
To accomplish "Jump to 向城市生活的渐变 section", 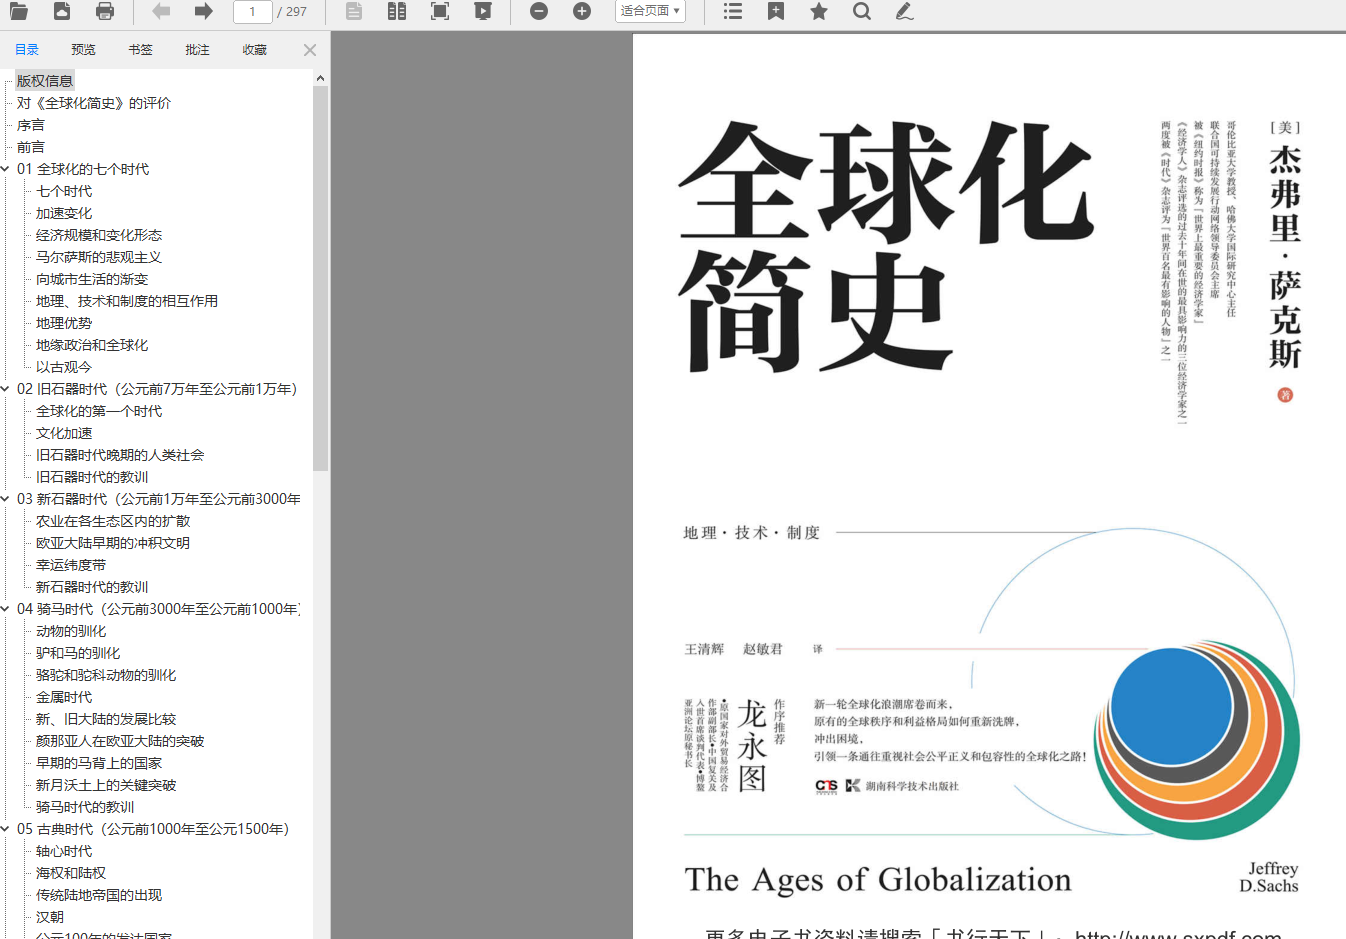I will coord(92,279).
